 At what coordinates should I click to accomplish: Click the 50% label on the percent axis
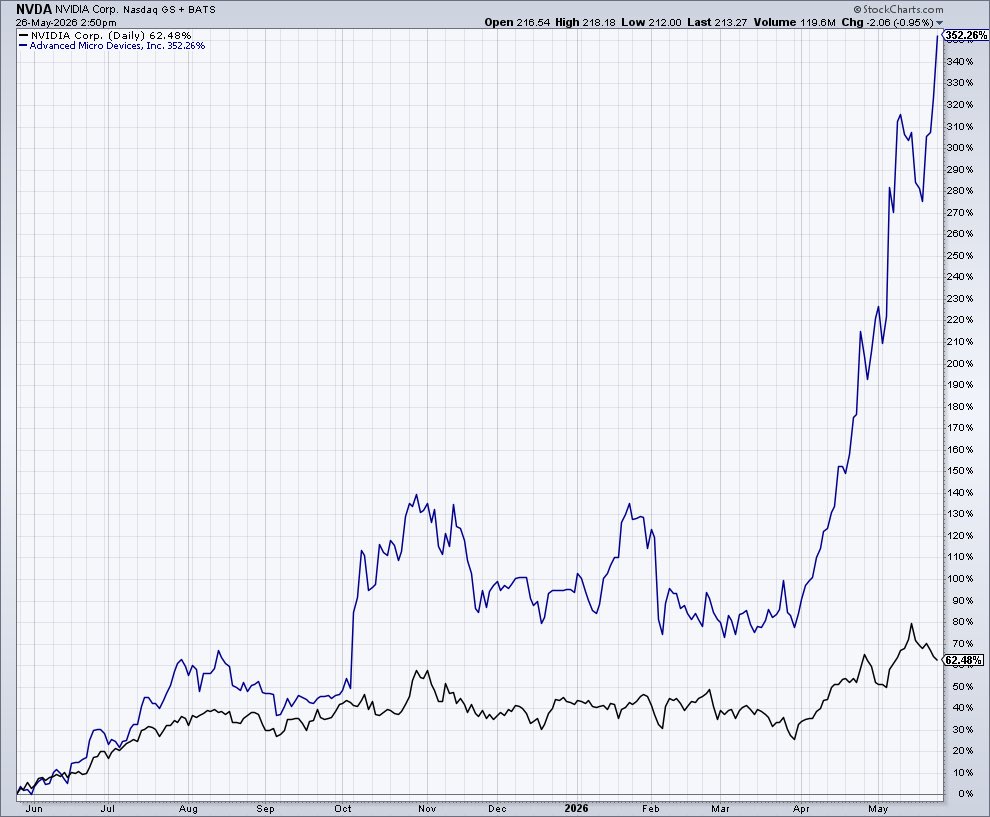(x=963, y=686)
